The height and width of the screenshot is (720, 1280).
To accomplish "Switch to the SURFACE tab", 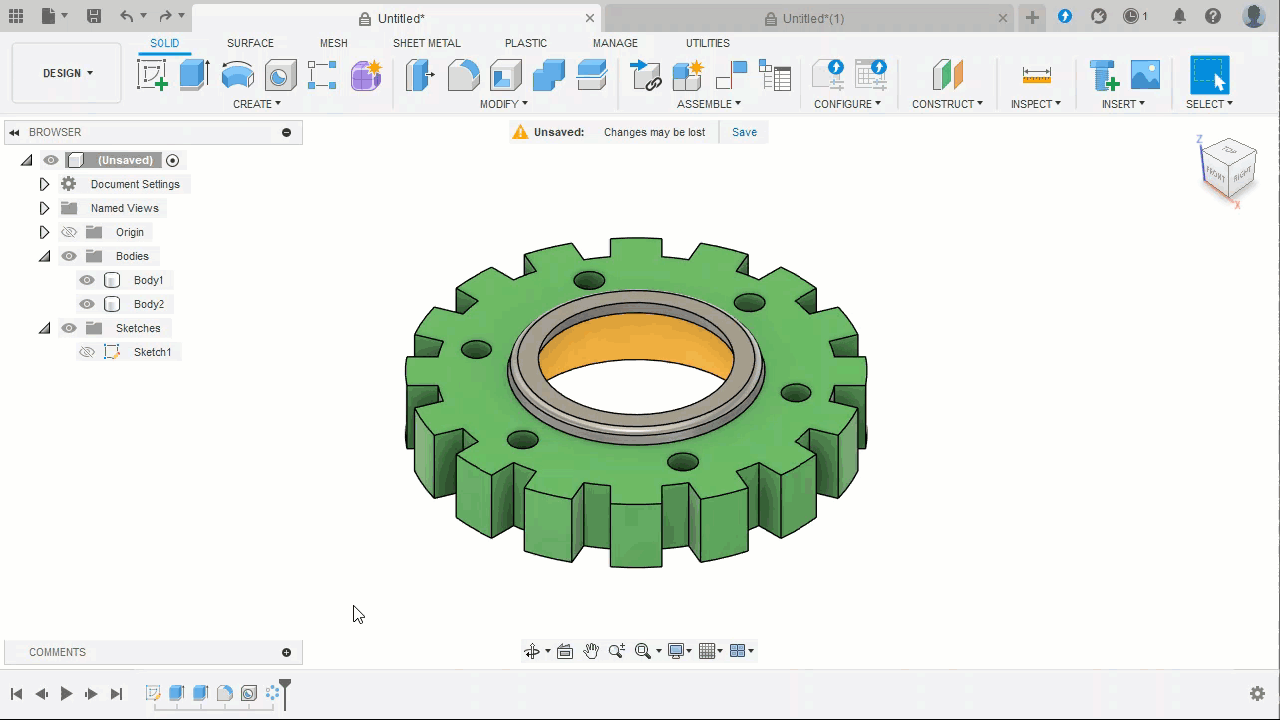I will 250,43.
